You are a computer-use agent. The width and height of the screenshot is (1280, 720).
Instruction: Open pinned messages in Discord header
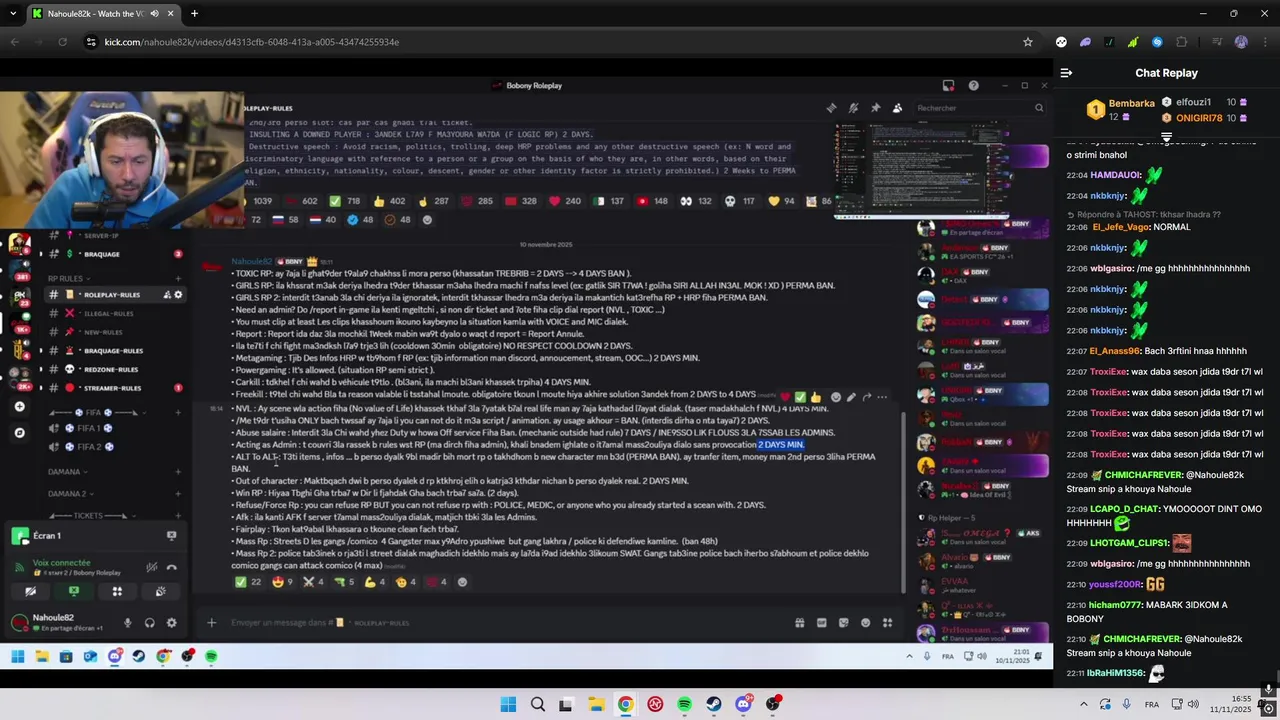(x=875, y=108)
